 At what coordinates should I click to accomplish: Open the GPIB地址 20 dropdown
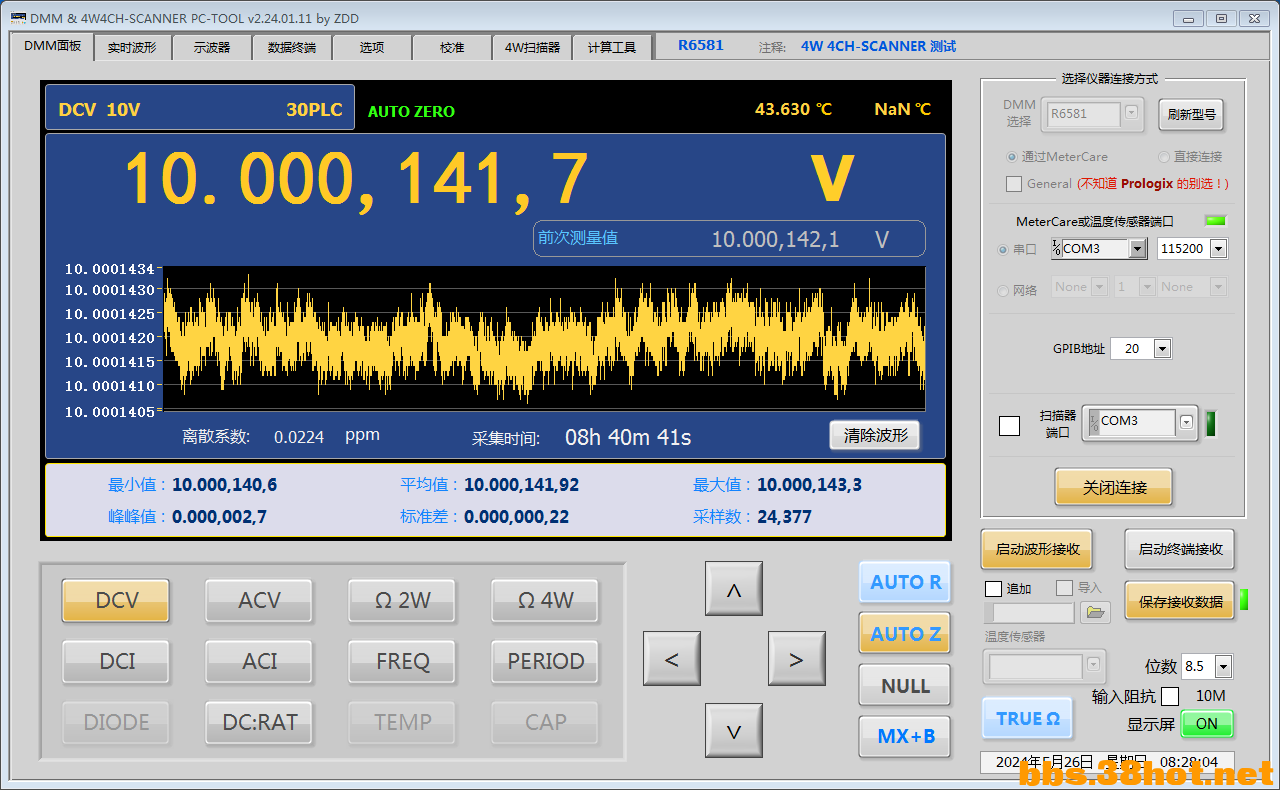pyautogui.click(x=1162, y=349)
